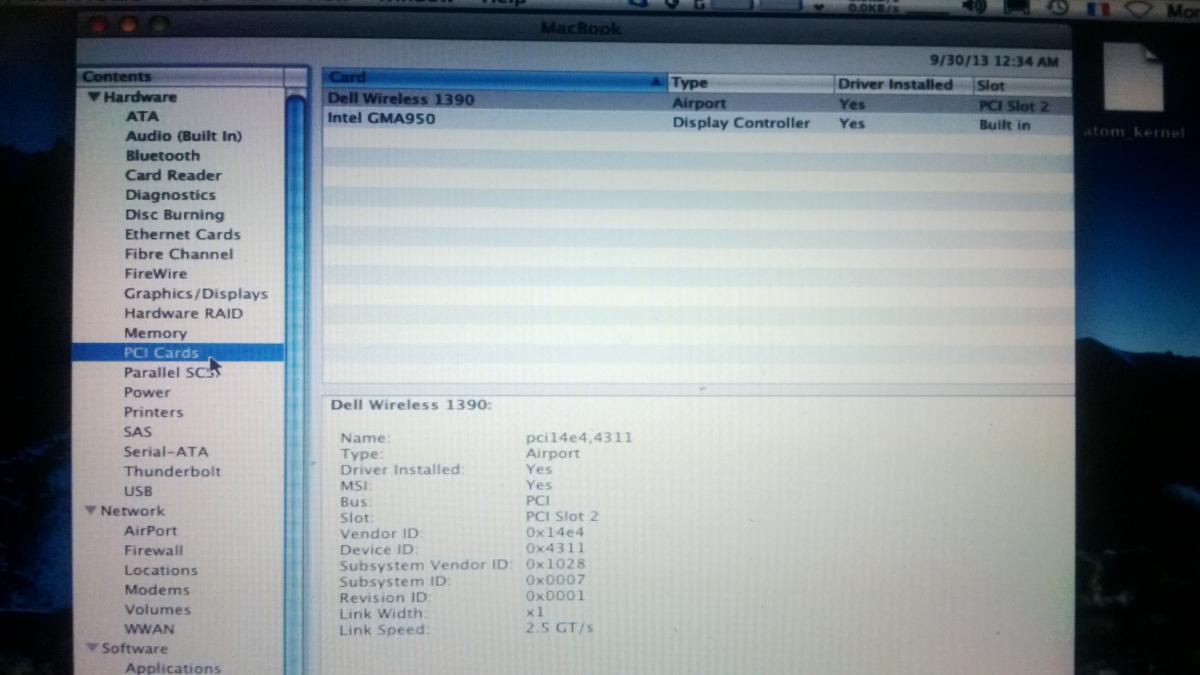Click the Vendor ID value 0x14e4

[555, 532]
